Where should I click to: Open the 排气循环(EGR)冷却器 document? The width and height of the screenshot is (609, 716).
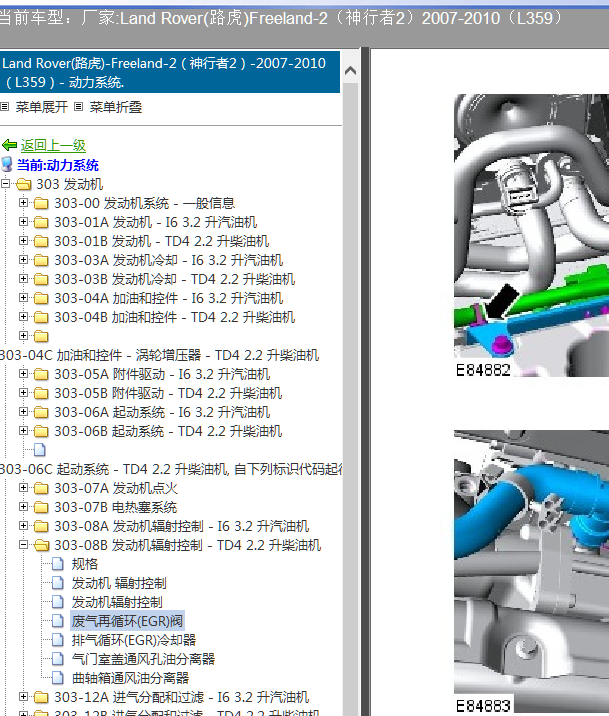134,640
